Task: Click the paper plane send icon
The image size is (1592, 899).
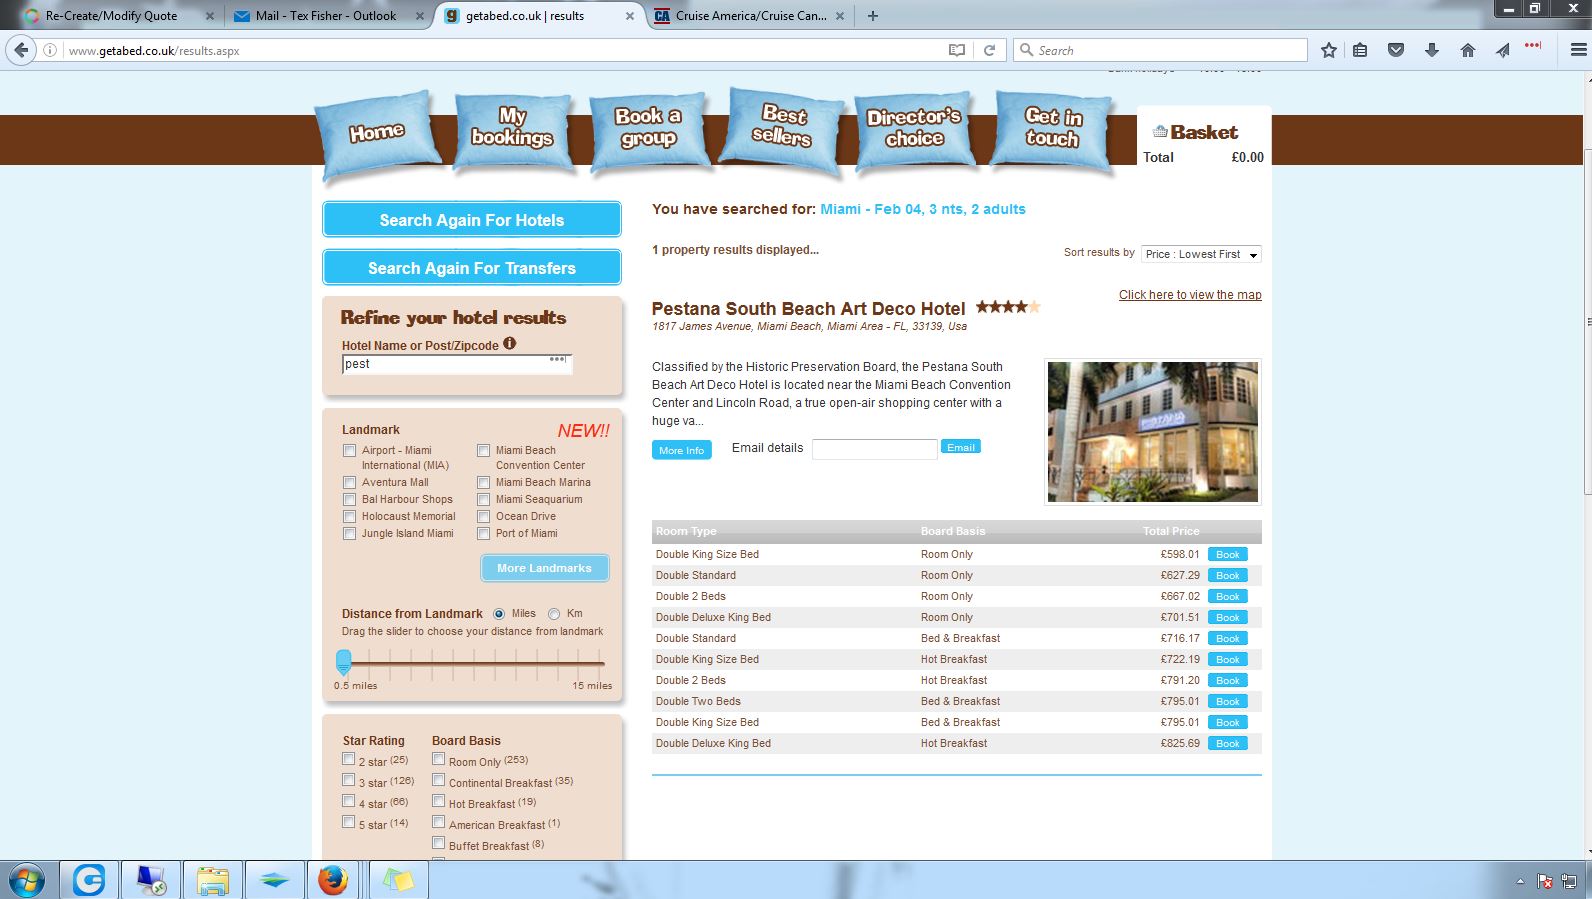Action: pyautogui.click(x=1503, y=50)
